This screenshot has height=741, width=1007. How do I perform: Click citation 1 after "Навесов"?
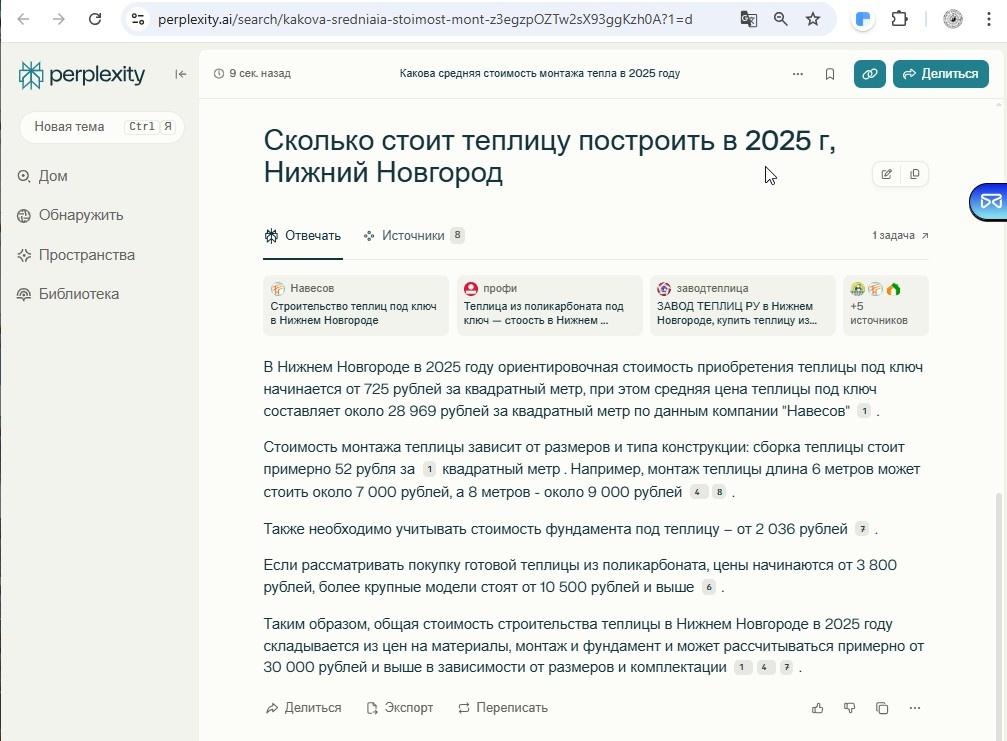pos(864,411)
